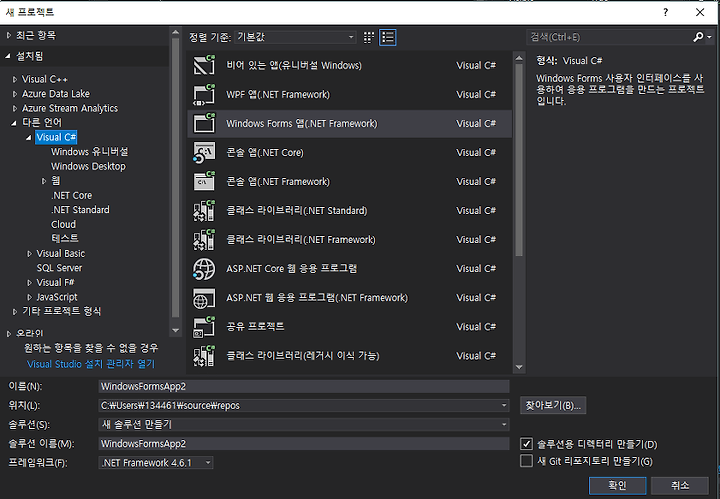Select SQL Server in the tree
Viewport: 720px width, 499px height.
(x=59, y=268)
